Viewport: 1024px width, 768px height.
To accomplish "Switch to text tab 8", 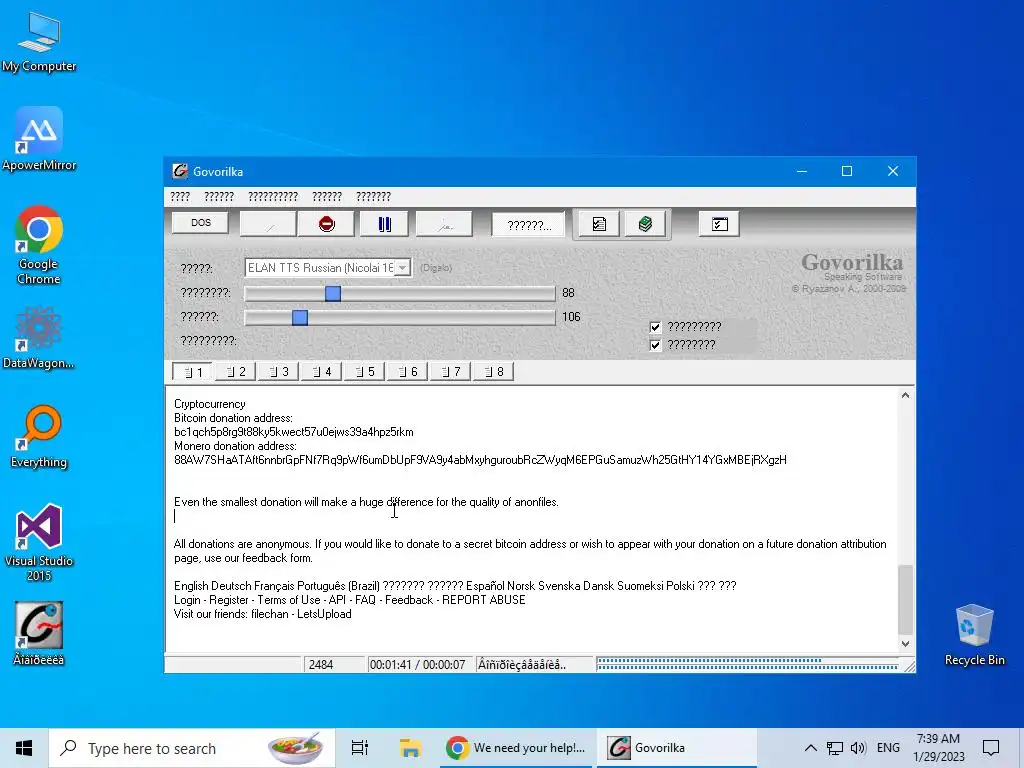I will coord(494,372).
